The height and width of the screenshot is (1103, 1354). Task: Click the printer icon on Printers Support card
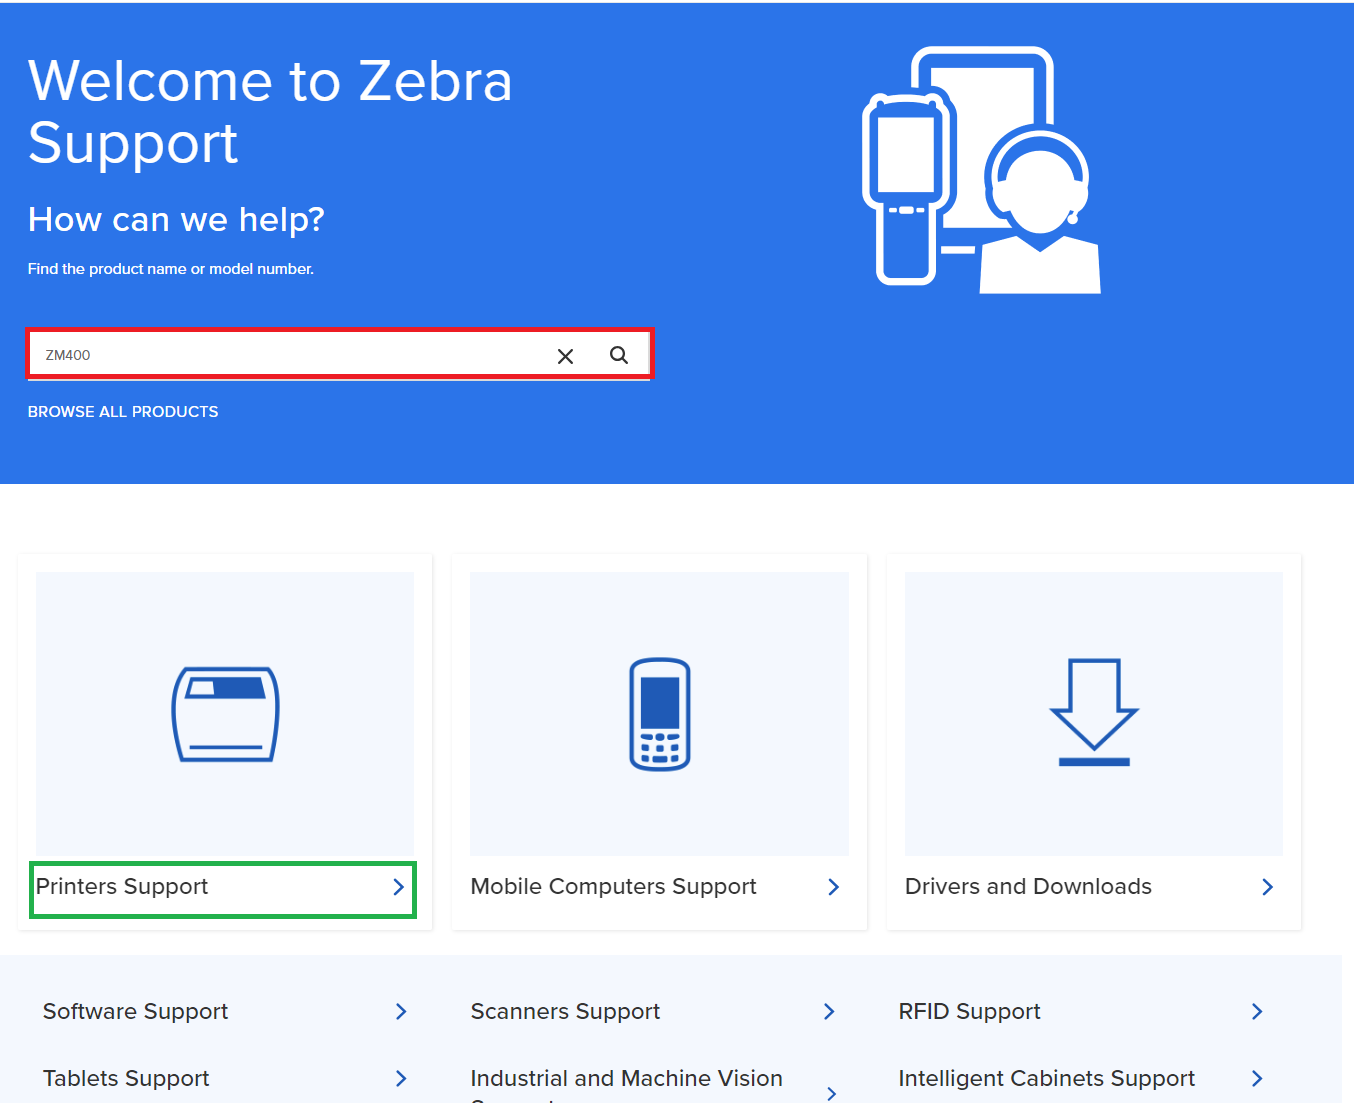pos(224,714)
